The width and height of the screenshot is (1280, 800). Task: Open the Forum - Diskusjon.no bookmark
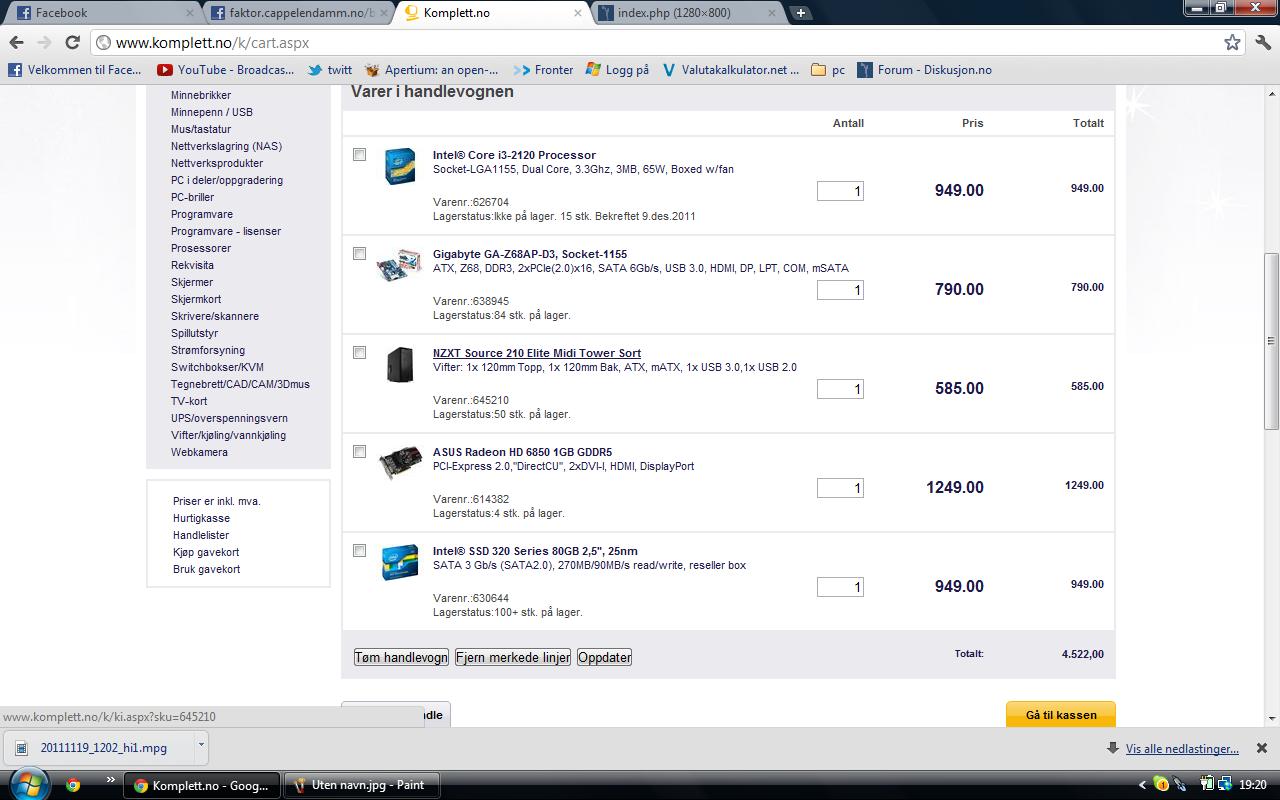pos(924,70)
